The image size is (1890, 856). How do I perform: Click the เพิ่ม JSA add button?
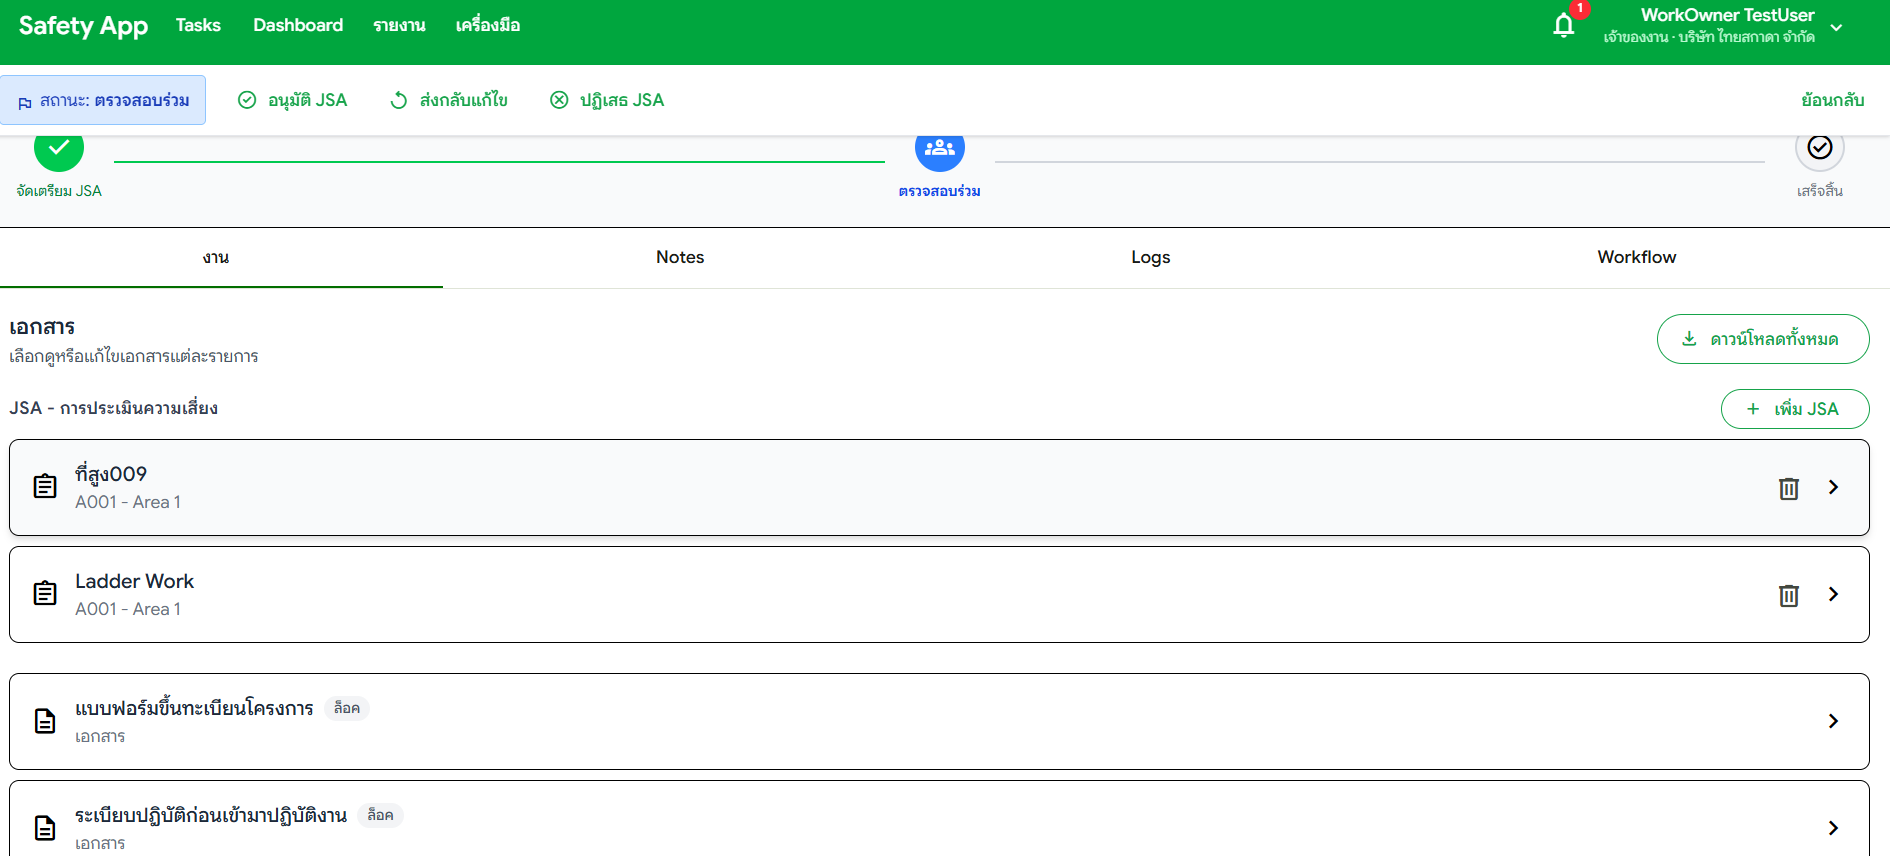point(1795,409)
